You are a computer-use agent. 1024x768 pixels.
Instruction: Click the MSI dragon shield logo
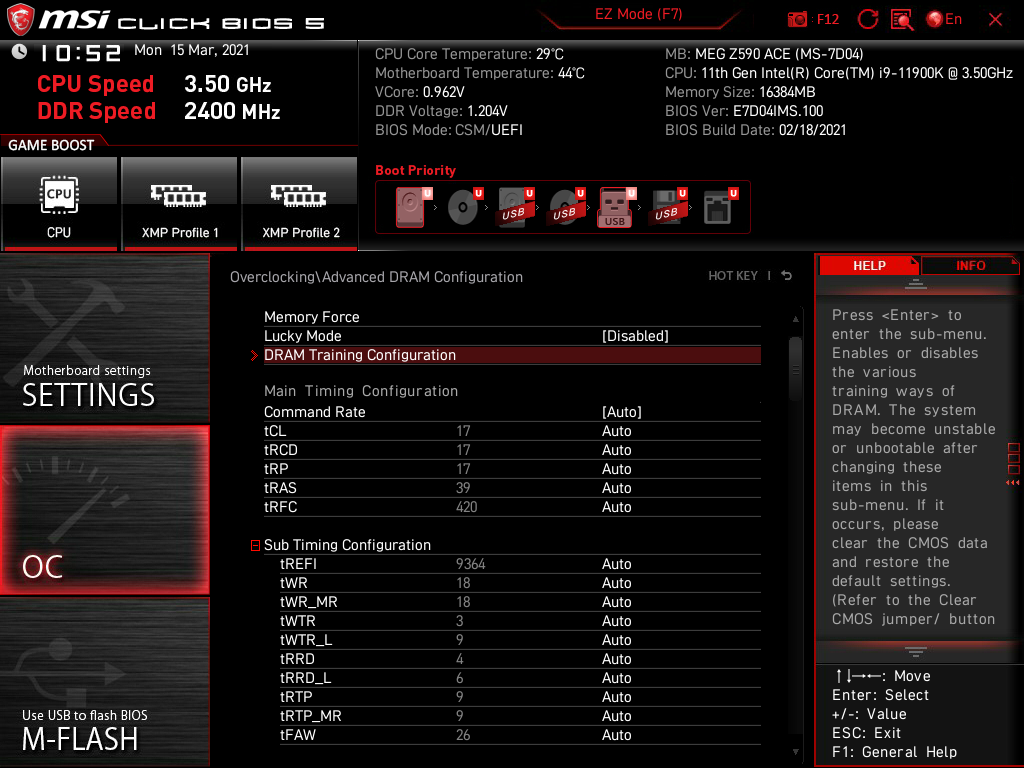pos(20,20)
